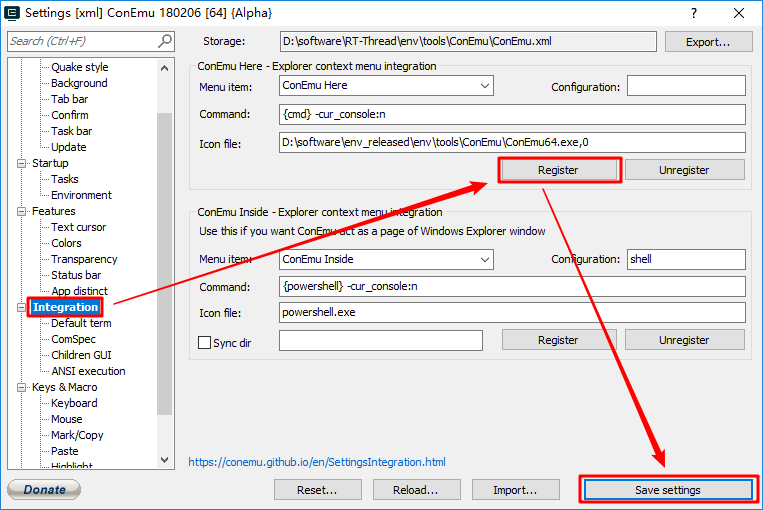This screenshot has height=510, width=763.
Task: Open the Default term settings page
Action: click(x=81, y=323)
